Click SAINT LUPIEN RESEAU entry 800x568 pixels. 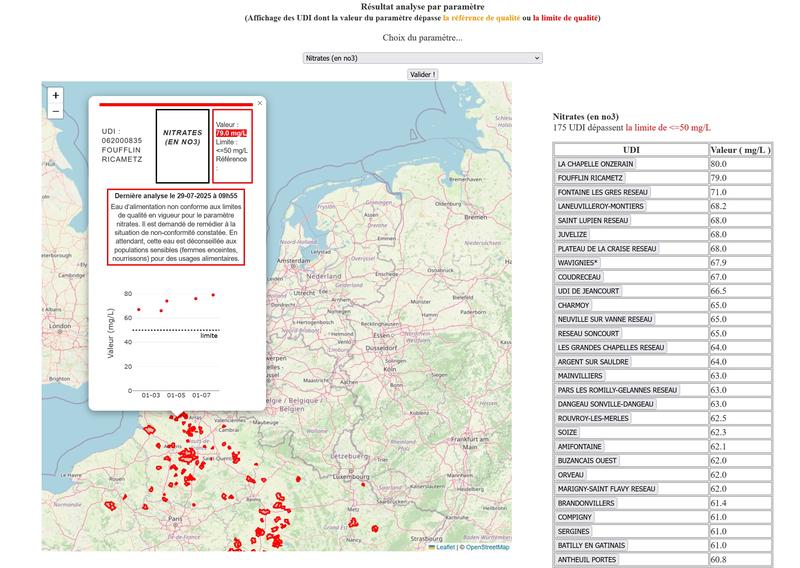point(593,220)
